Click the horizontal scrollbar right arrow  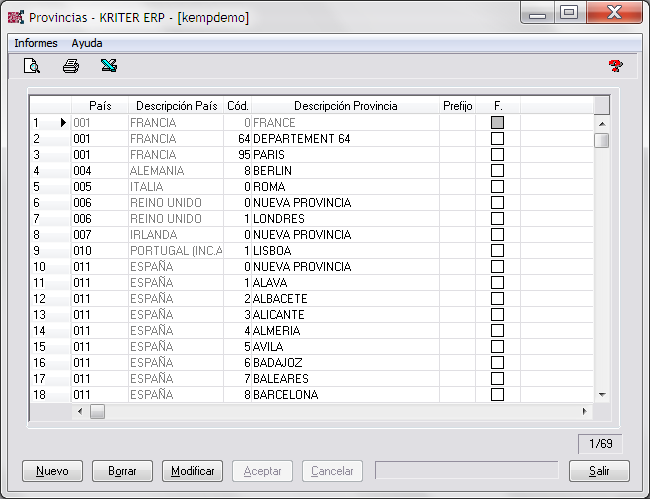[x=585, y=411]
